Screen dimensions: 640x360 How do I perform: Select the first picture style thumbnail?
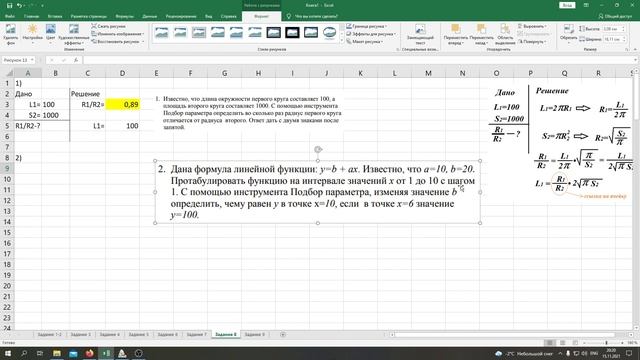(x=162, y=33)
